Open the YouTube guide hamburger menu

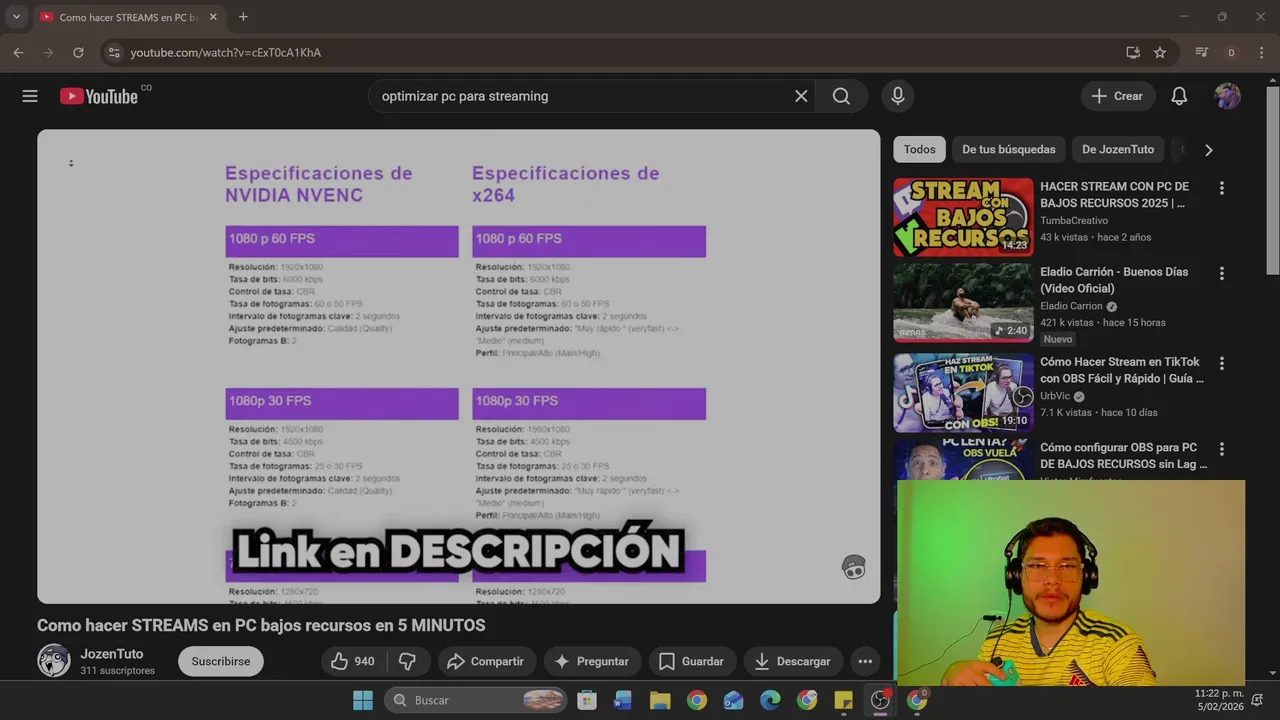tap(30, 96)
